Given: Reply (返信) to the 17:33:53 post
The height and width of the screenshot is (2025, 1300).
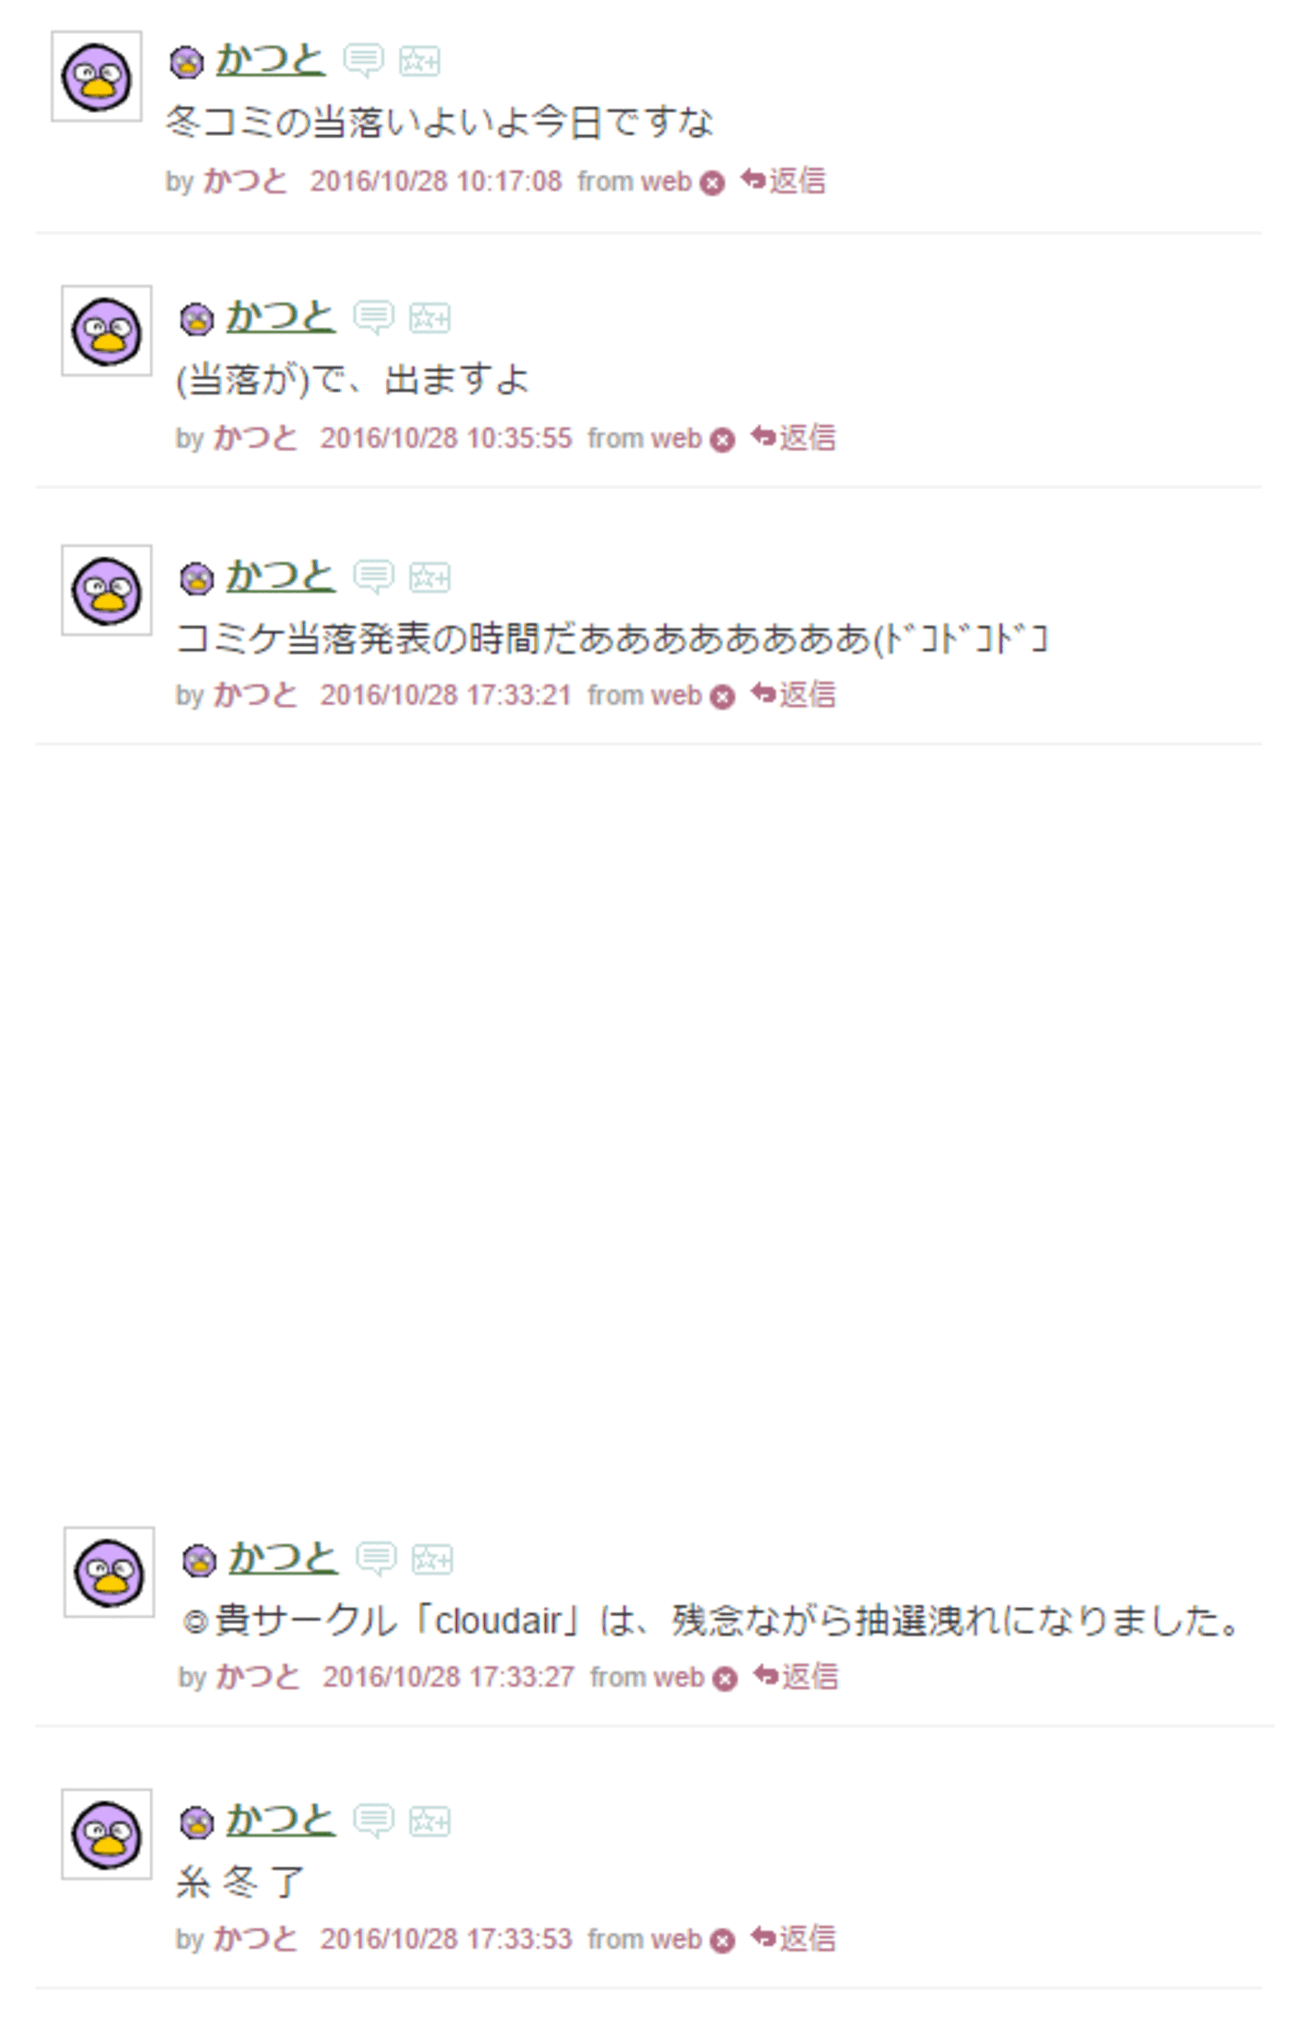Looking at the screenshot, I should click(793, 1939).
